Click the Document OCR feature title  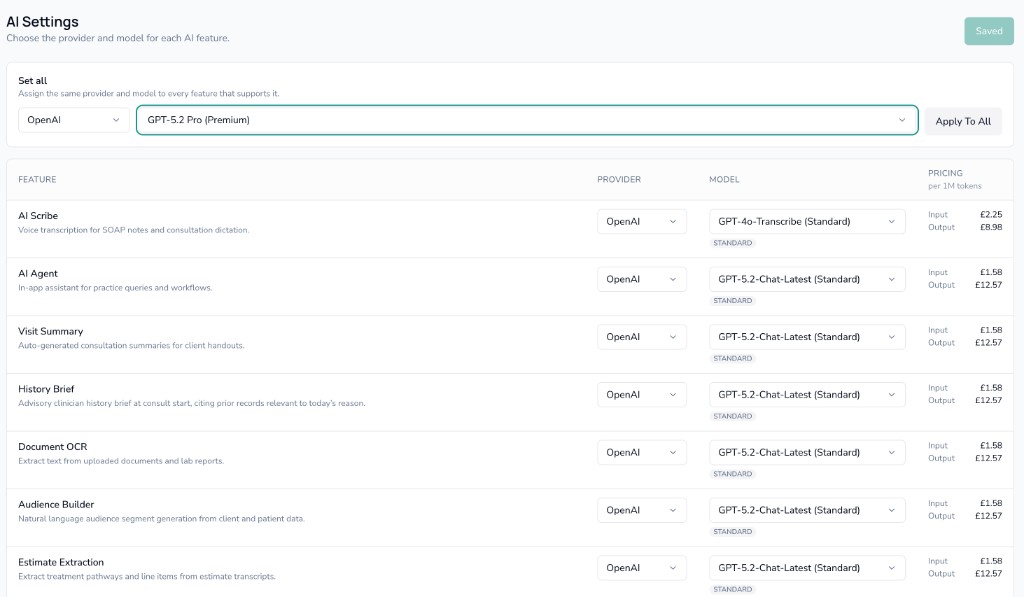(52, 447)
